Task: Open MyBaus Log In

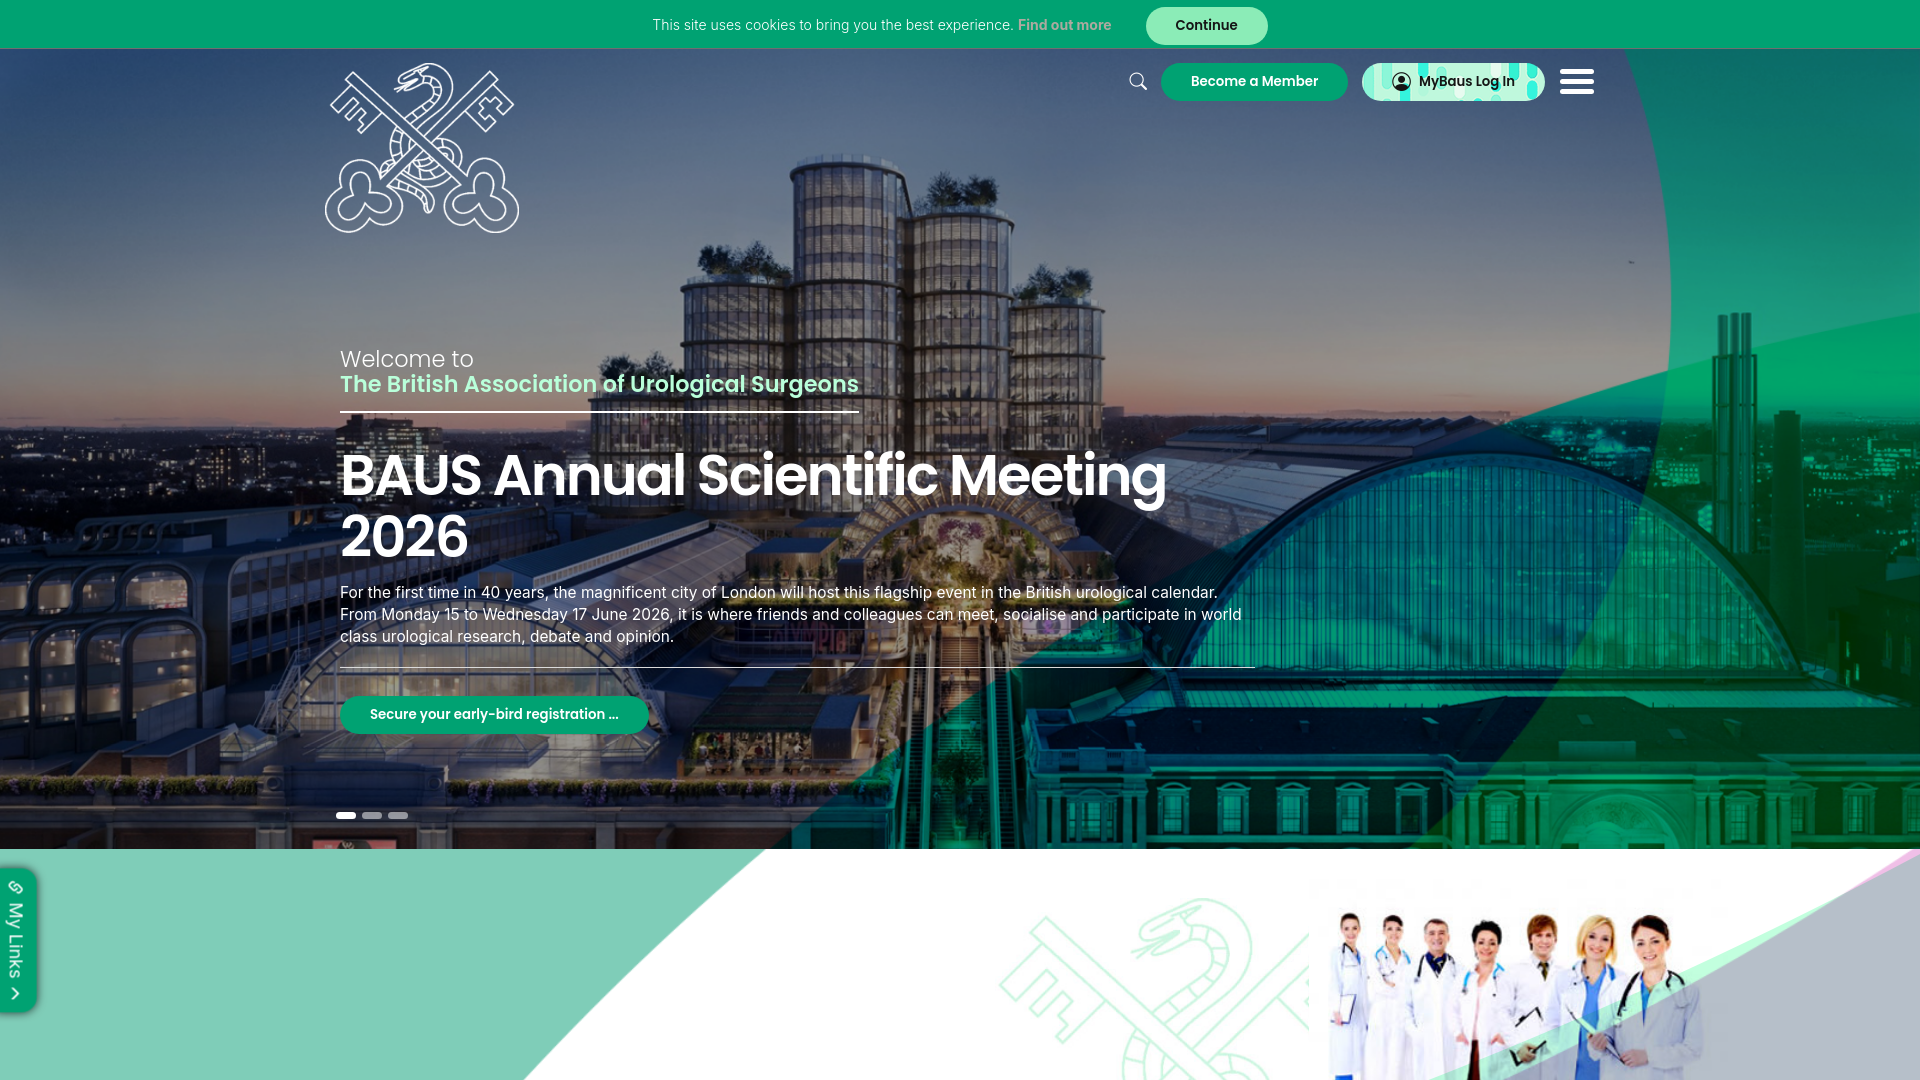Action: click(1453, 82)
